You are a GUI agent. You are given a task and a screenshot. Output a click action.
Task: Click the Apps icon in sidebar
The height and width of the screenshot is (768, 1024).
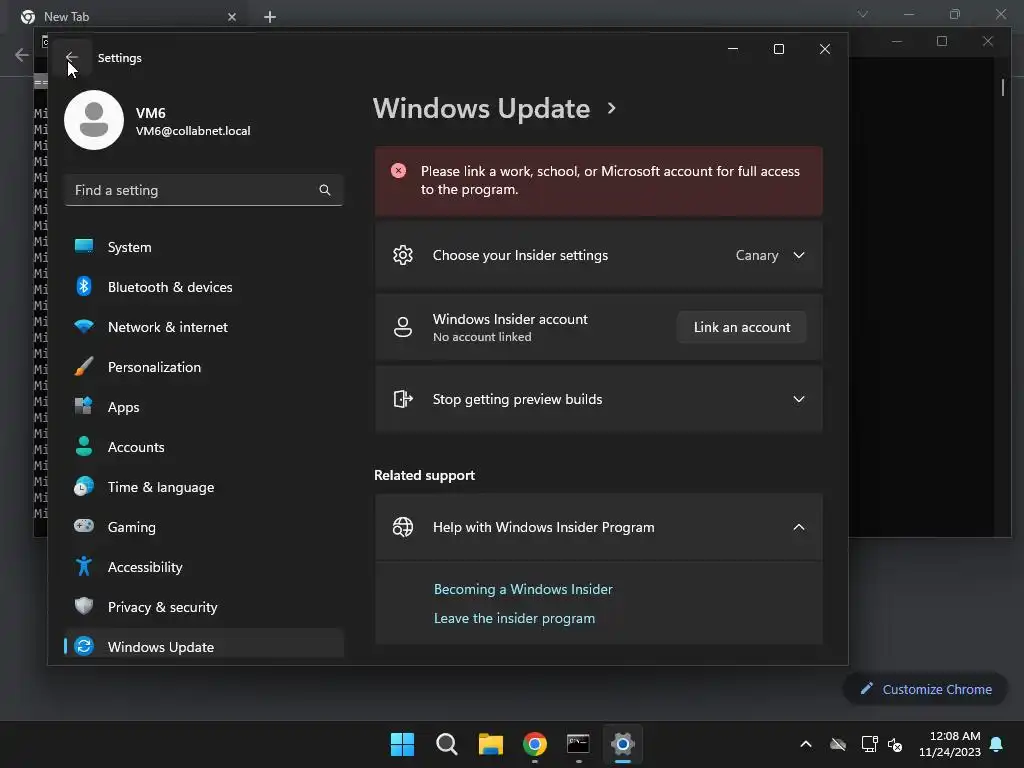[84, 406]
